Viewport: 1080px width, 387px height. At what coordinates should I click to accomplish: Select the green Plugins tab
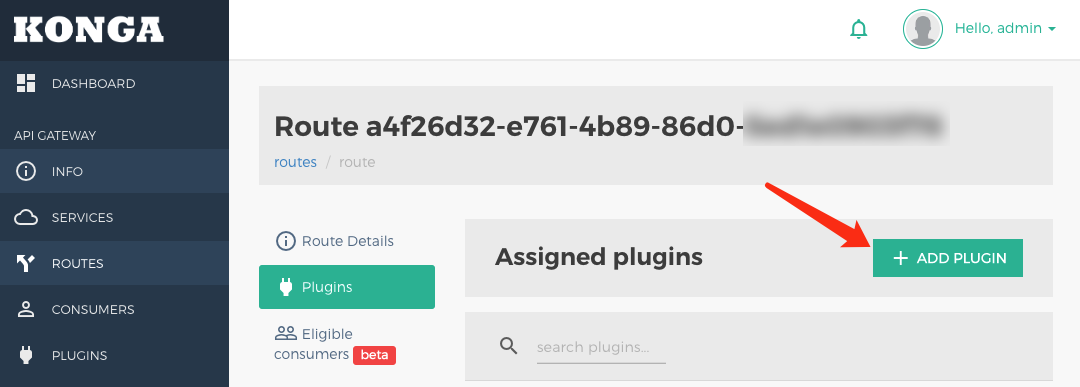(x=347, y=287)
